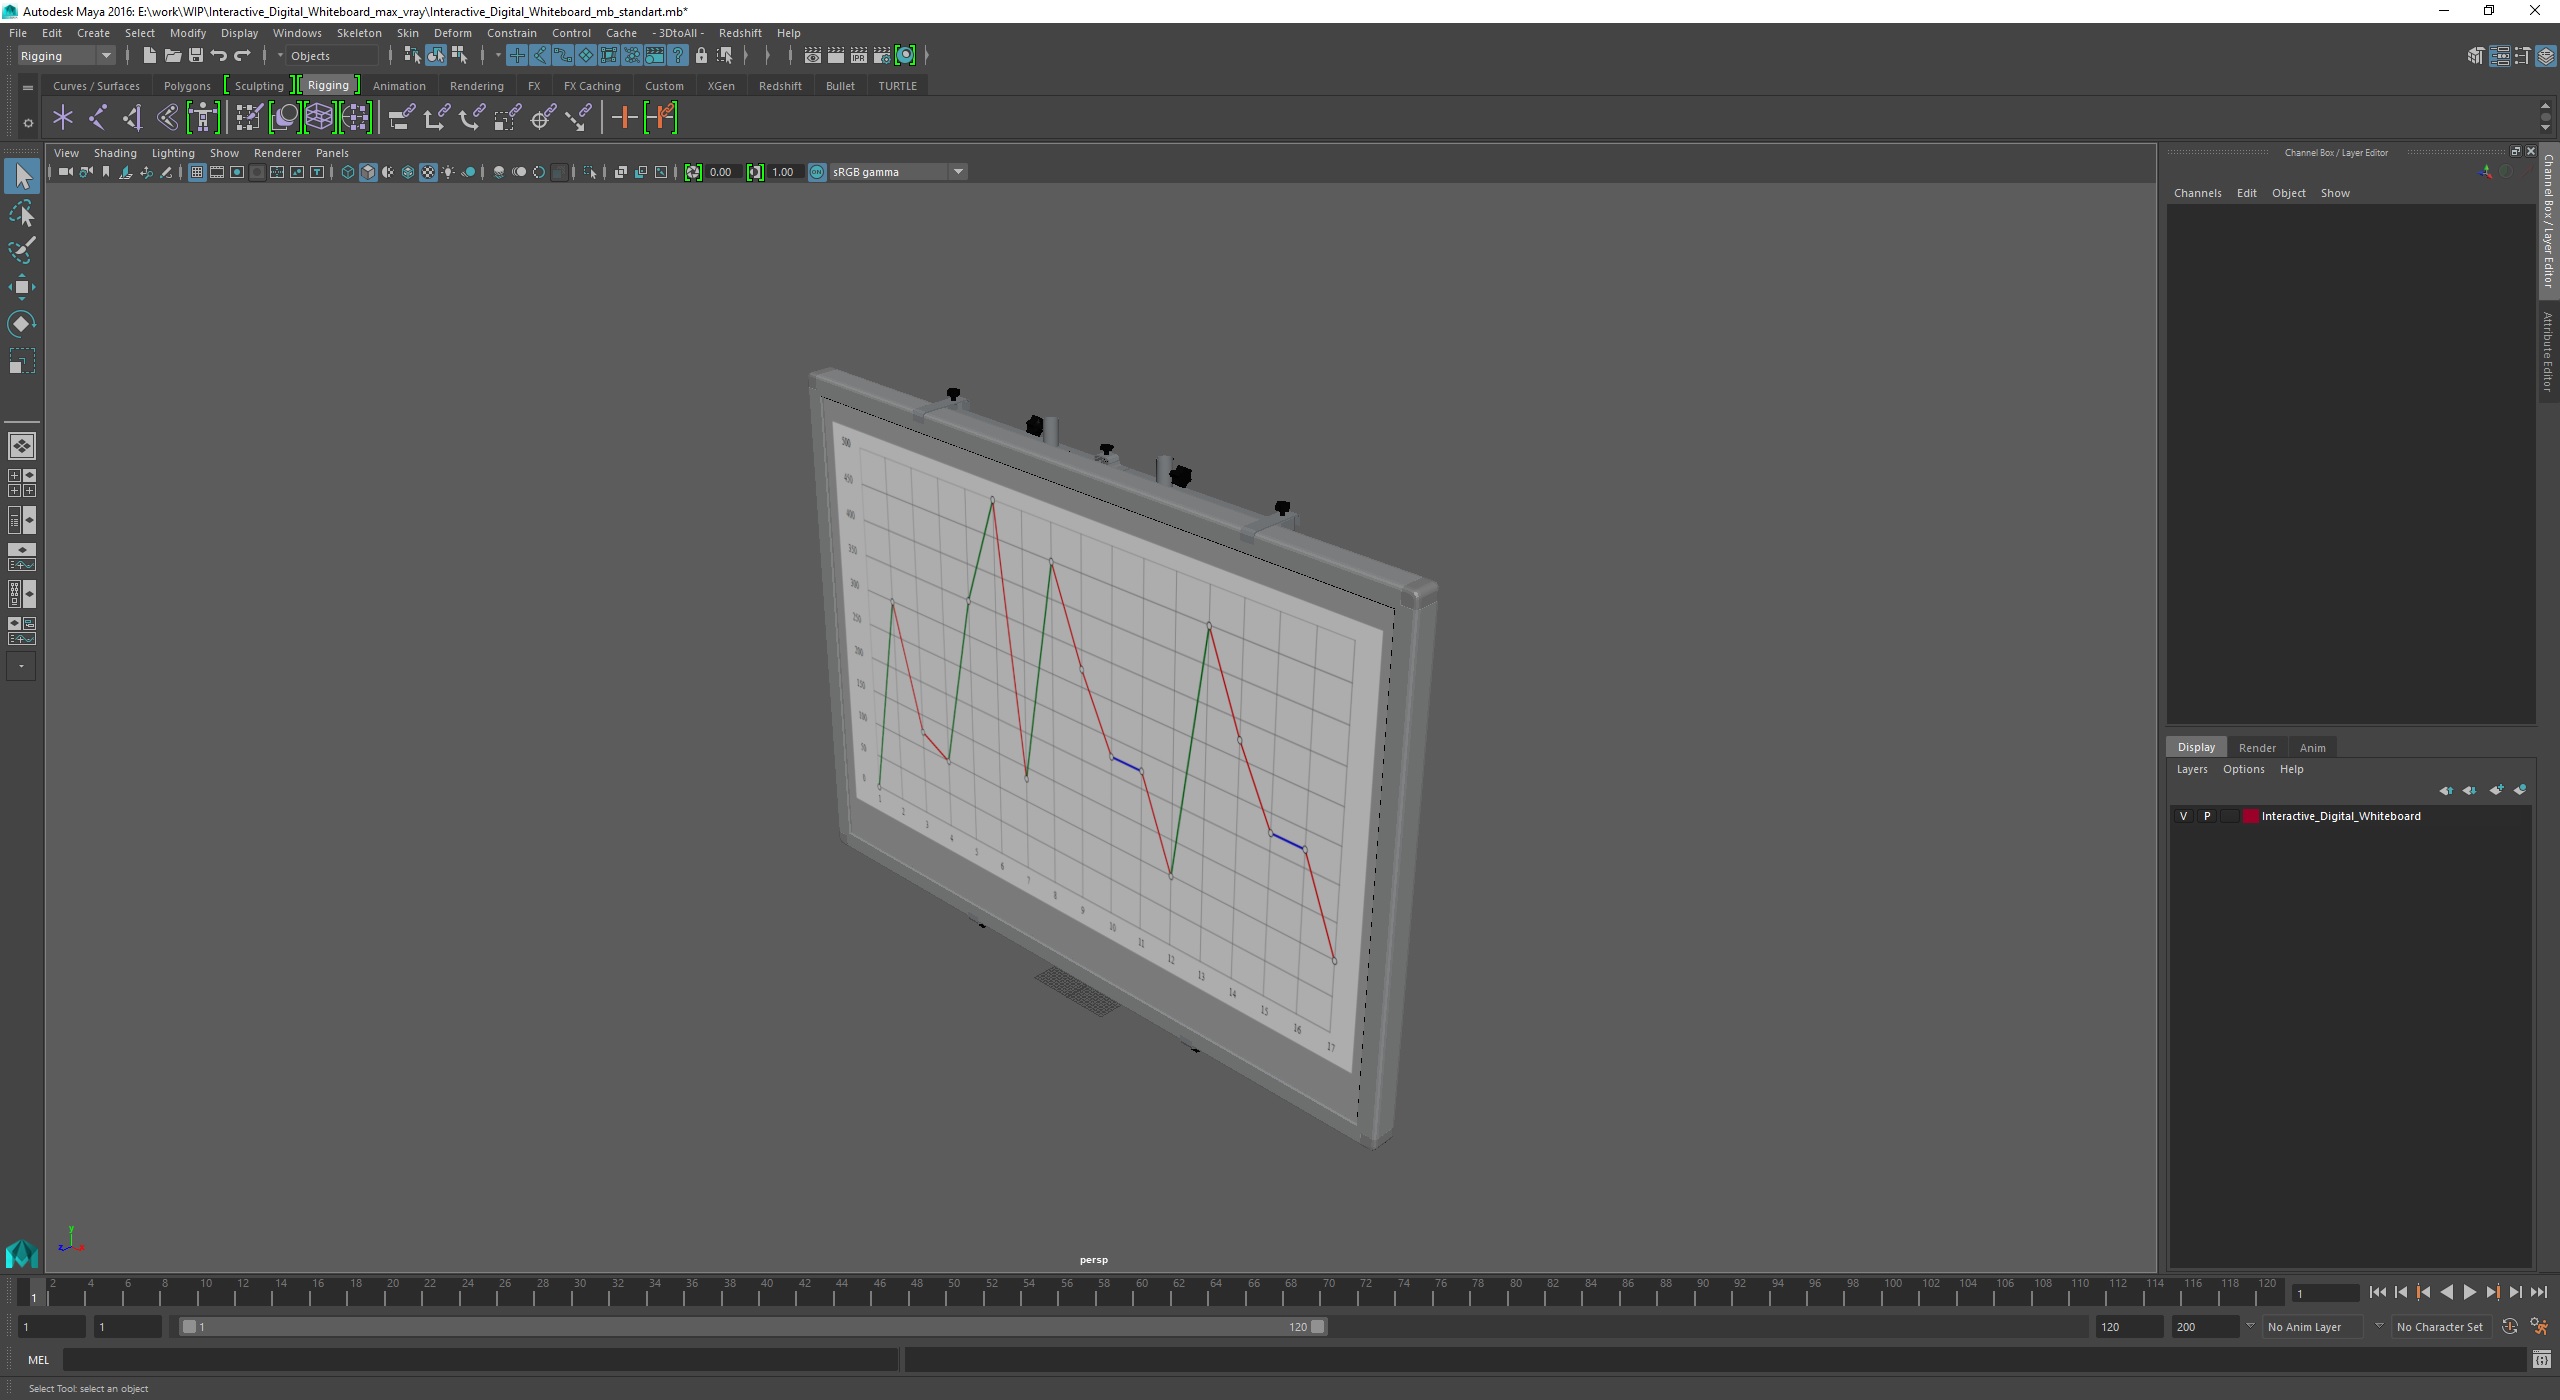Switch to the Animation shelf tab

click(399, 86)
